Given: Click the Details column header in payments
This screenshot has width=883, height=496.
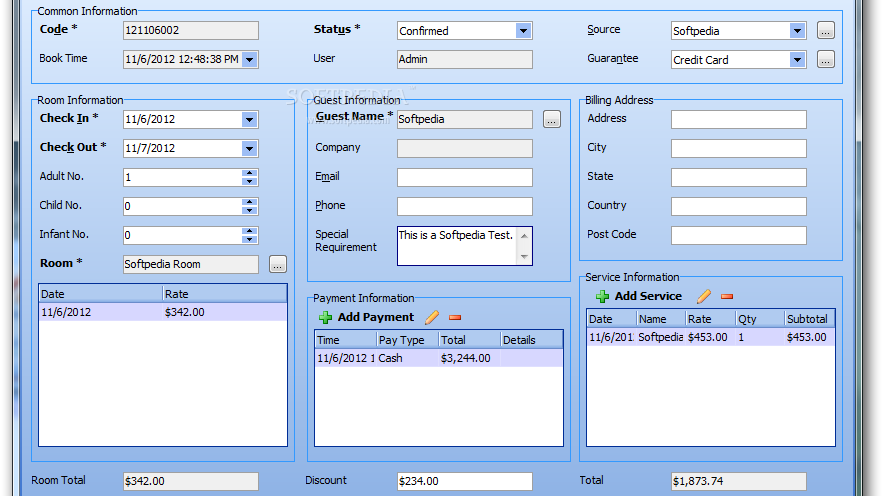Looking at the screenshot, I should point(531,340).
